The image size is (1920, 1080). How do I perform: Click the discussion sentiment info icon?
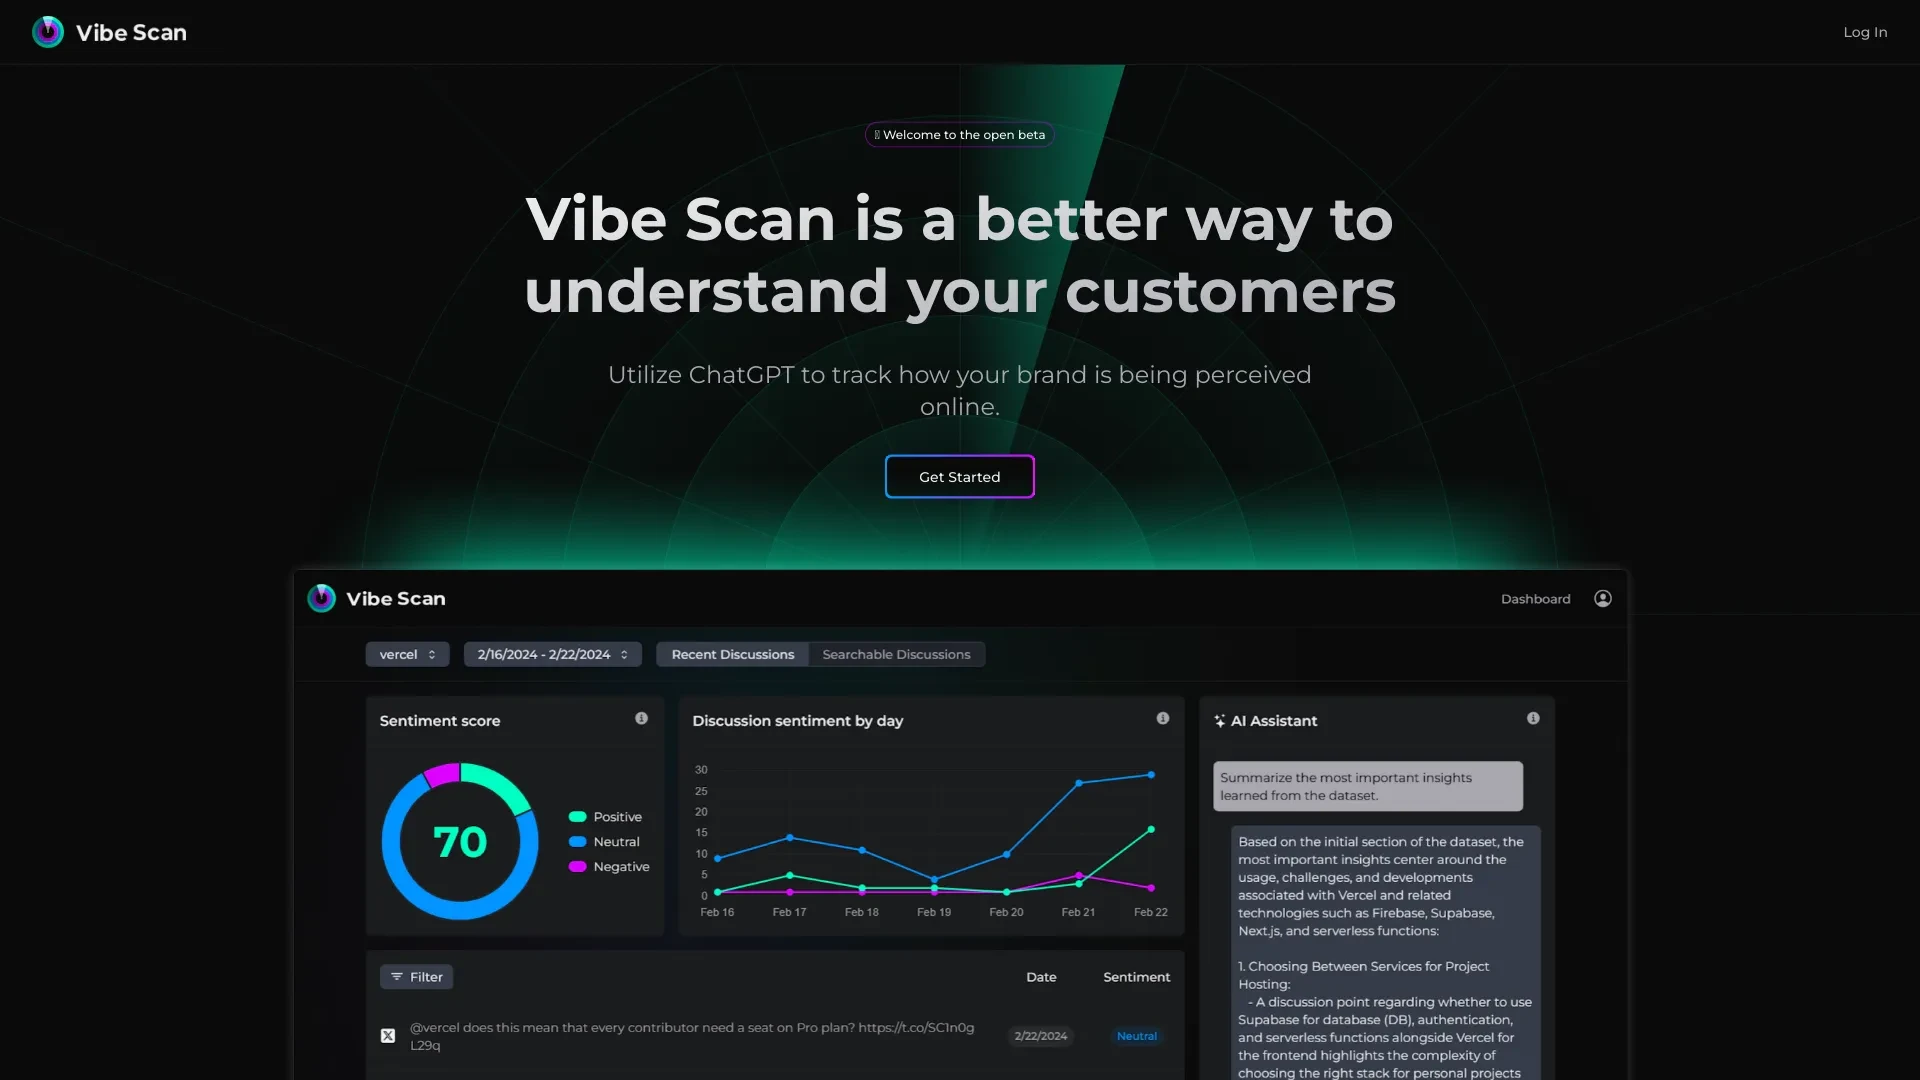coord(1163,717)
